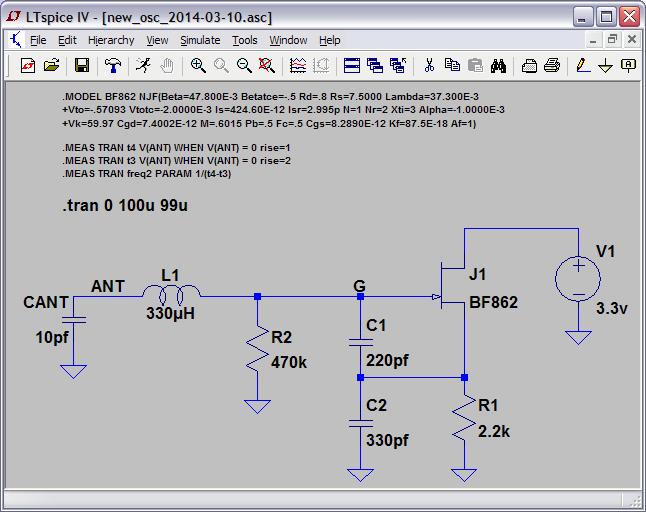Select the Pan magnifier icon
Viewport: 646px width, 512px height.
coord(221,65)
